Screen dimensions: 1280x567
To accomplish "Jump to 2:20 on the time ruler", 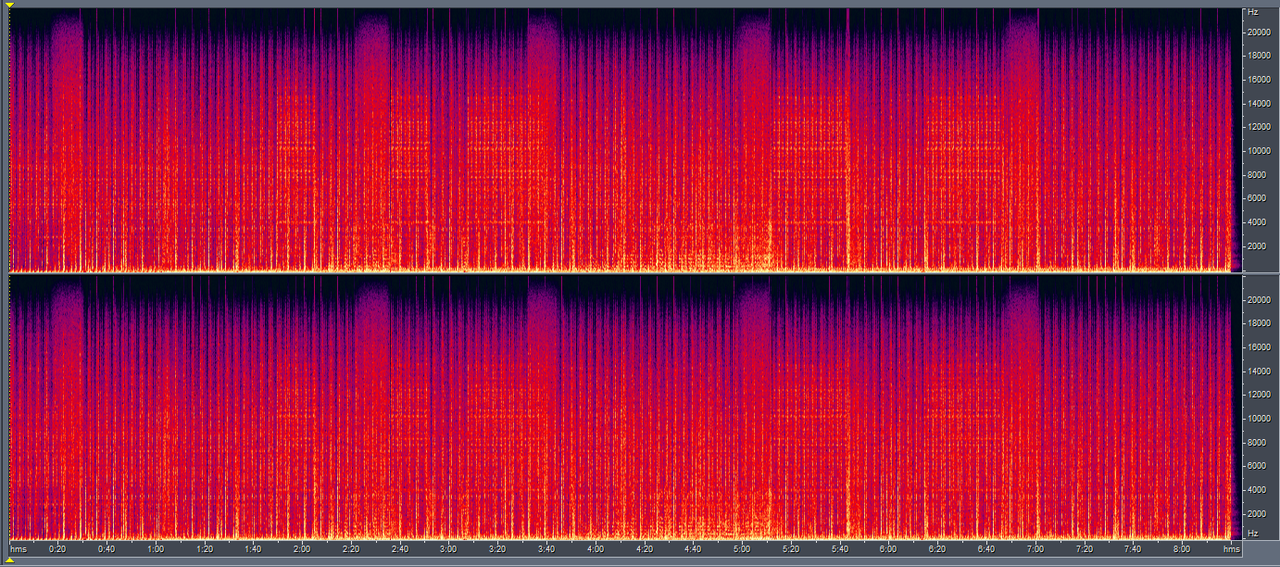I will tap(351, 549).
